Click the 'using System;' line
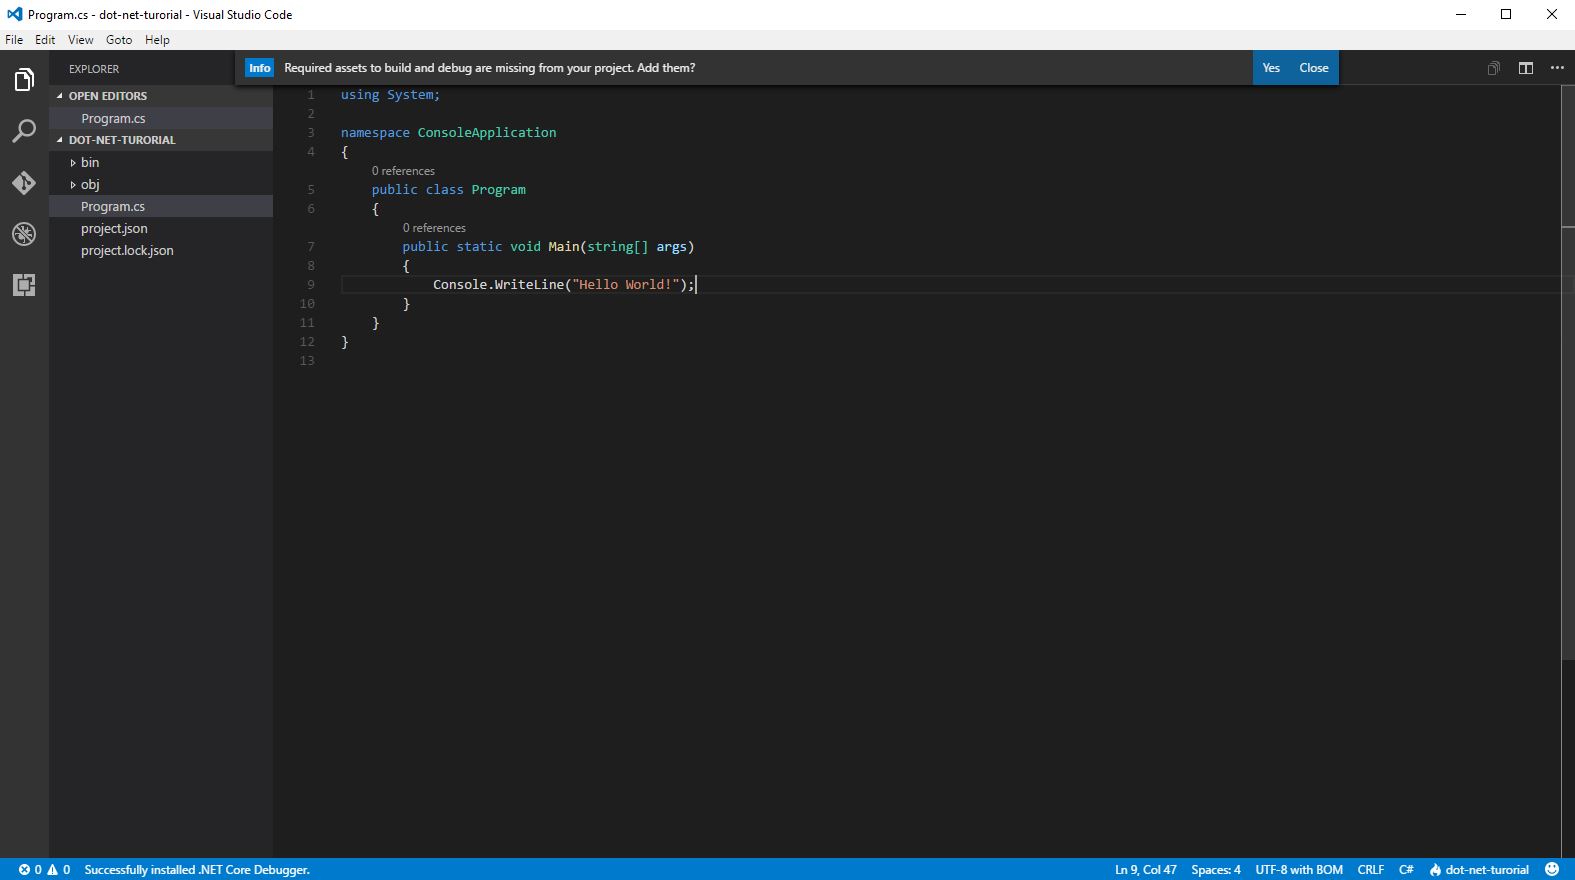The height and width of the screenshot is (880, 1575). [390, 95]
